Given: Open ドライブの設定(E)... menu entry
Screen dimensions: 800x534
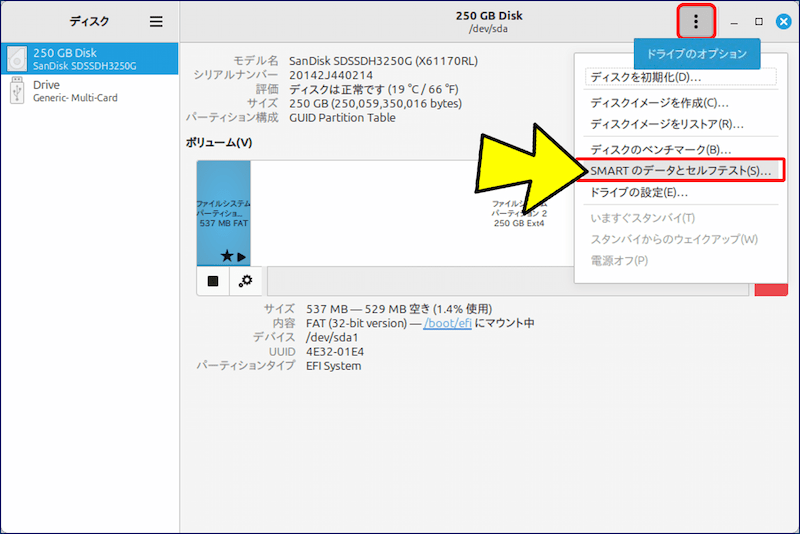Looking at the screenshot, I should [x=681, y=193].
